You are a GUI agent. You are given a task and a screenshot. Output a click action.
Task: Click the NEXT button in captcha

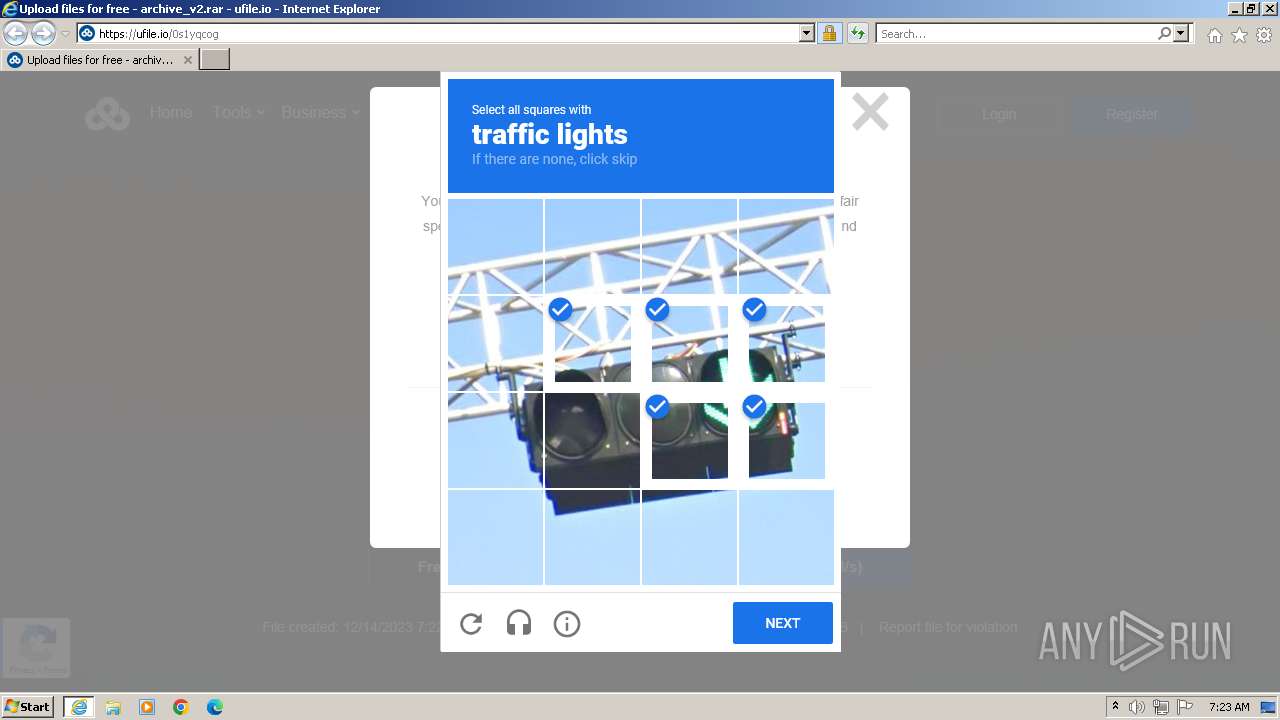point(782,623)
